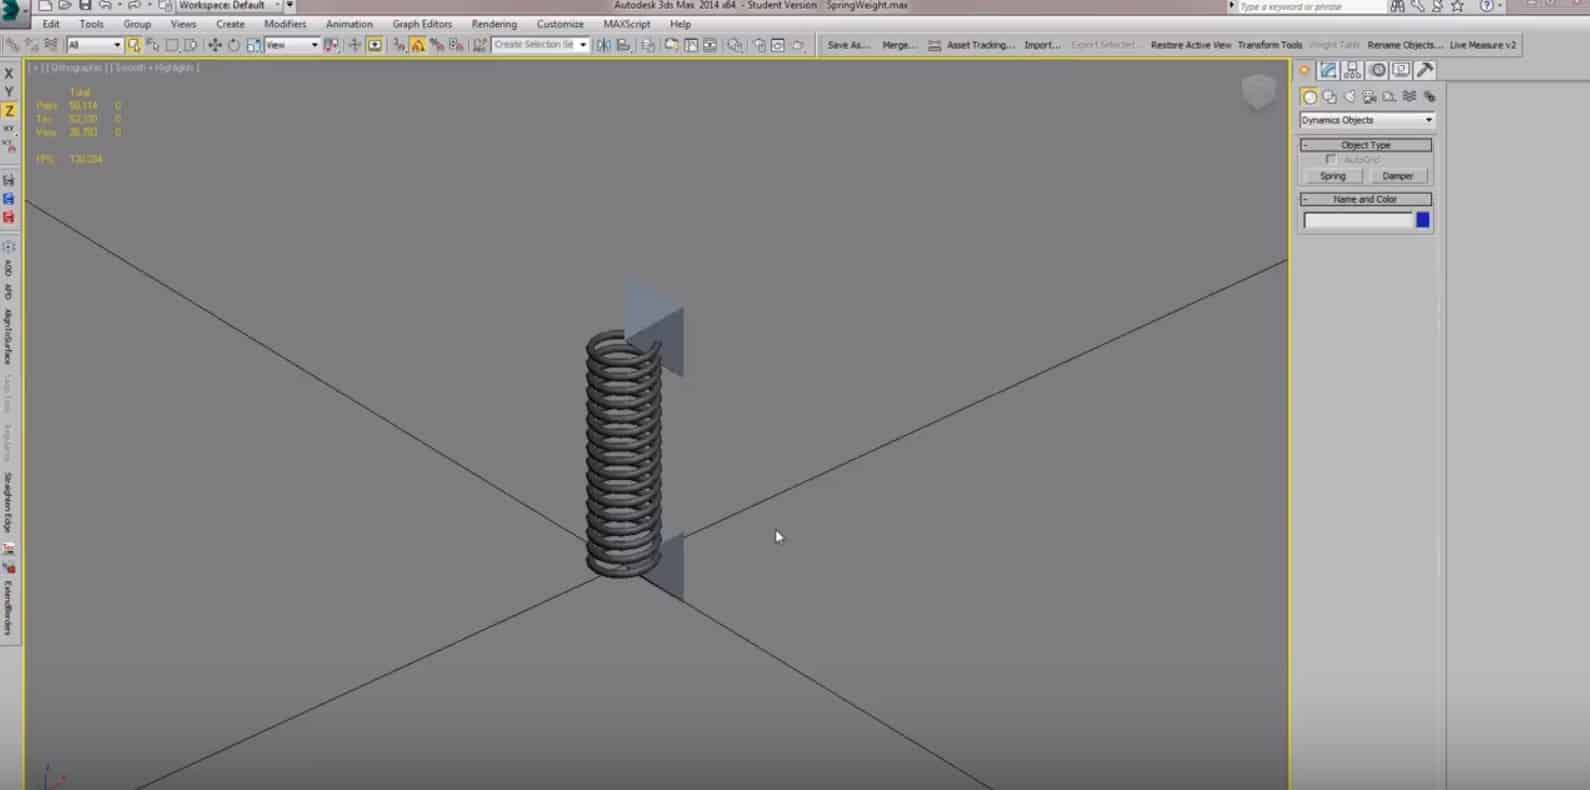Click the Spring object button

(1333, 176)
